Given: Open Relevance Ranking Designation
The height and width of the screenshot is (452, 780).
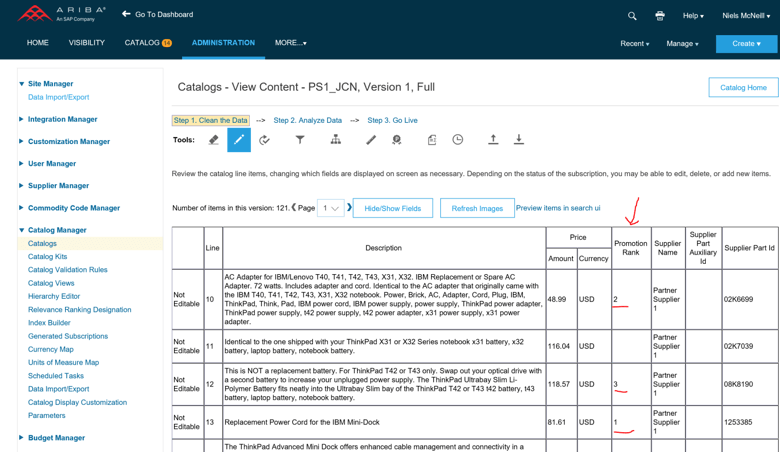Looking at the screenshot, I should tap(80, 309).
